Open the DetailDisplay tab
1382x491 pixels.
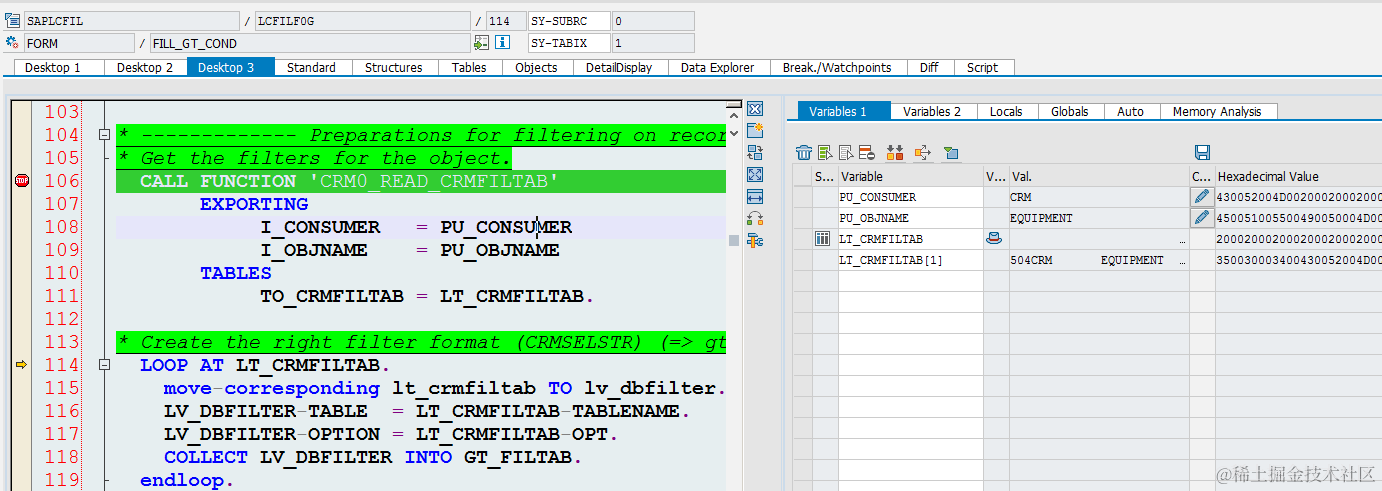tap(619, 67)
